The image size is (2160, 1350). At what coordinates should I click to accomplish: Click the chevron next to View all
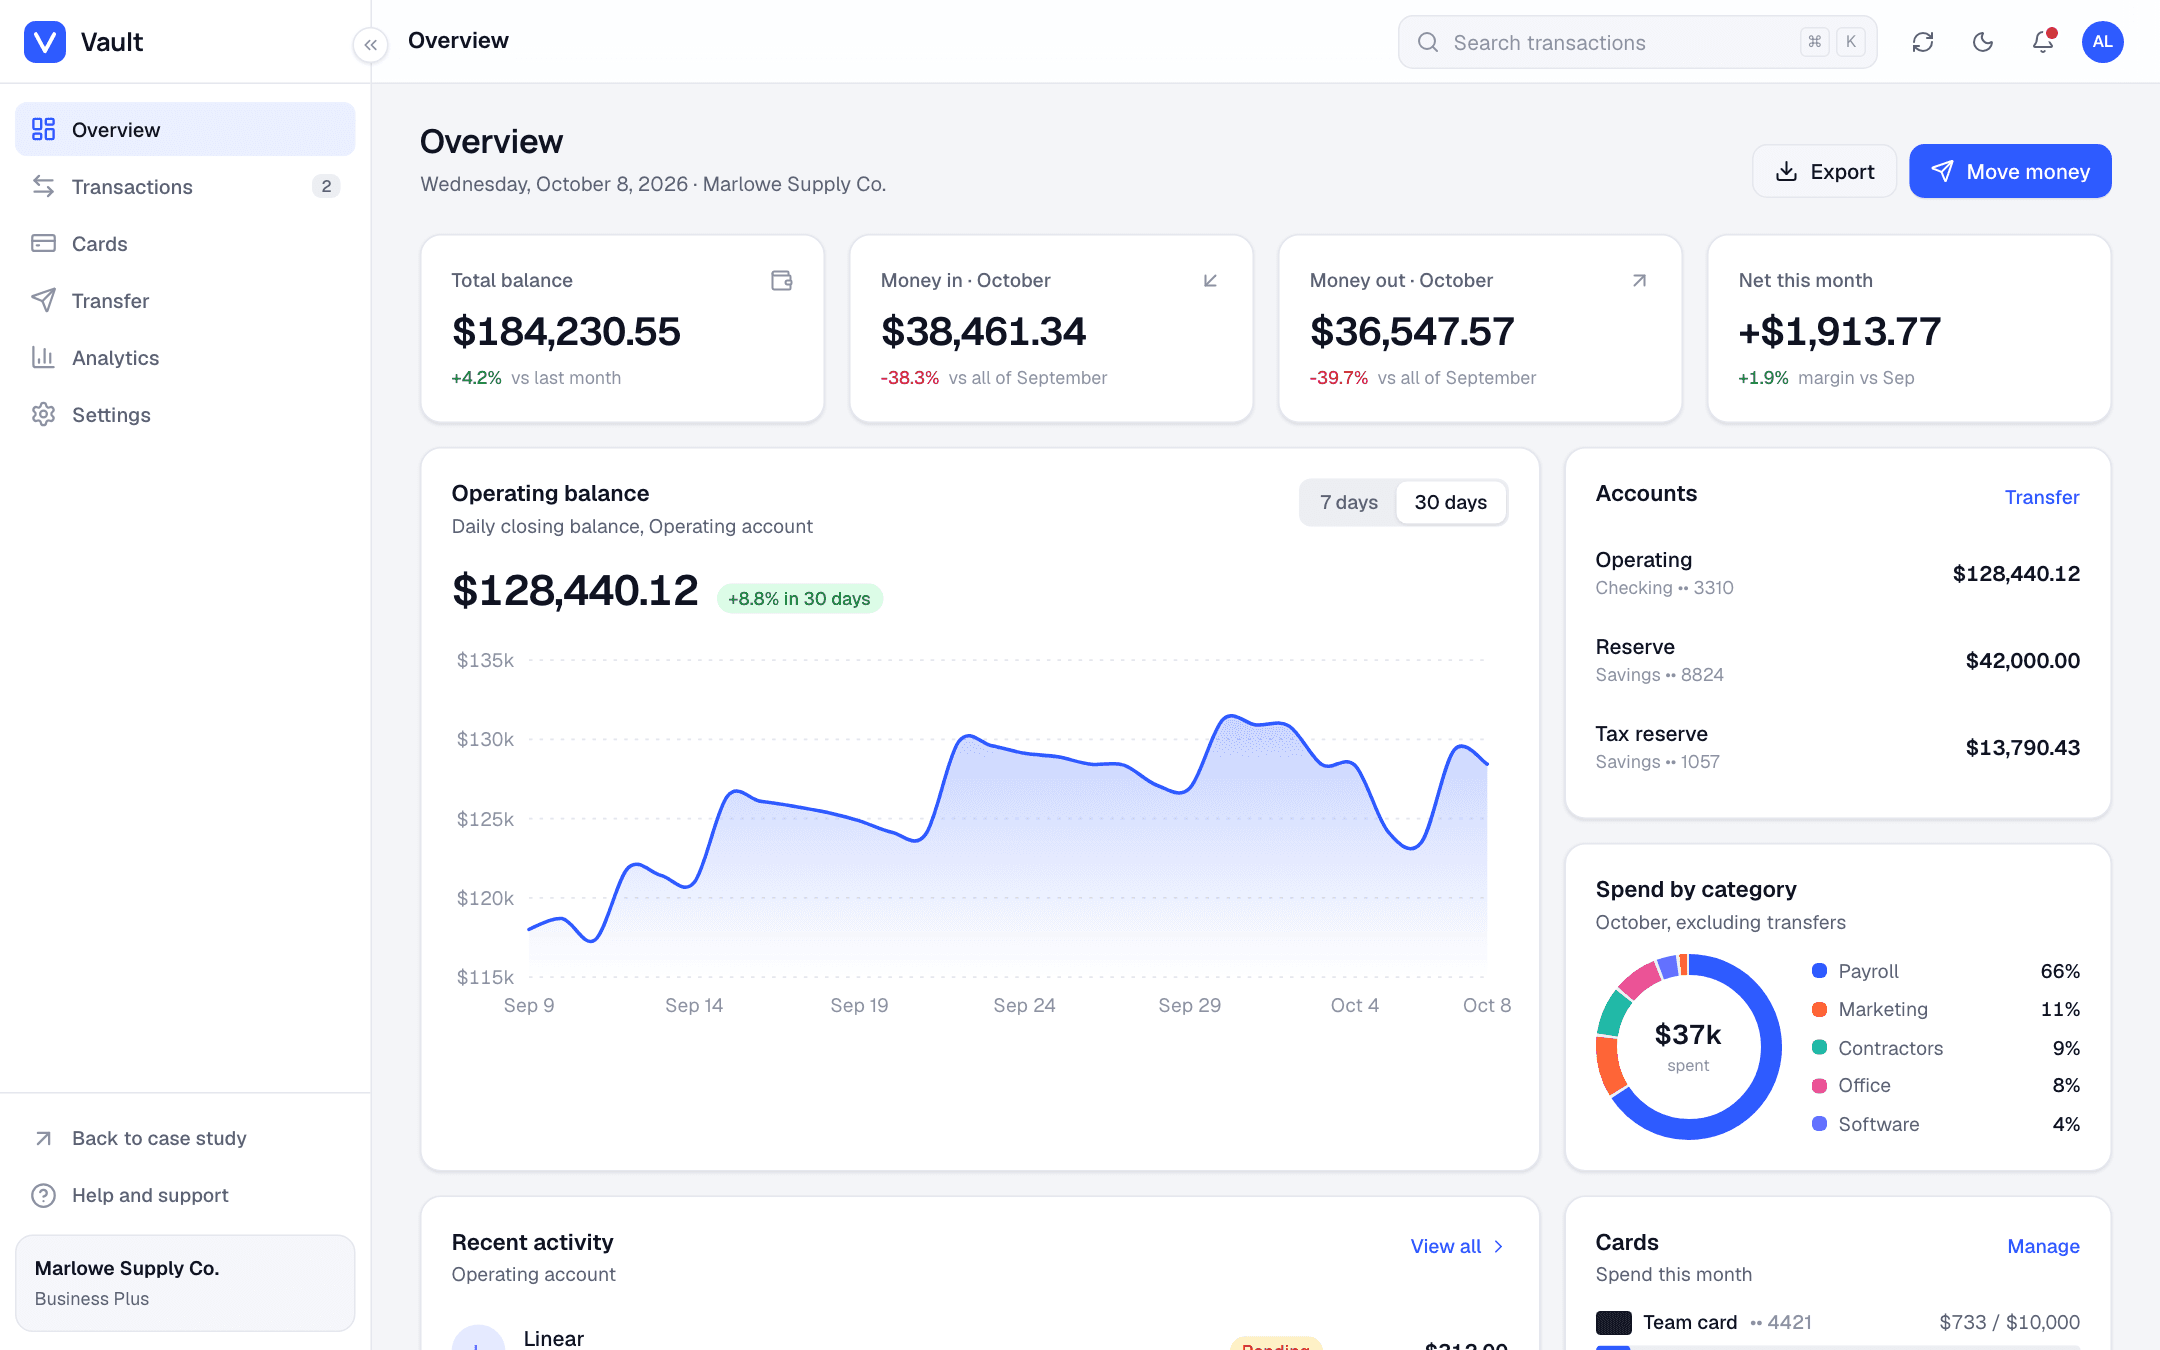click(x=1498, y=1246)
